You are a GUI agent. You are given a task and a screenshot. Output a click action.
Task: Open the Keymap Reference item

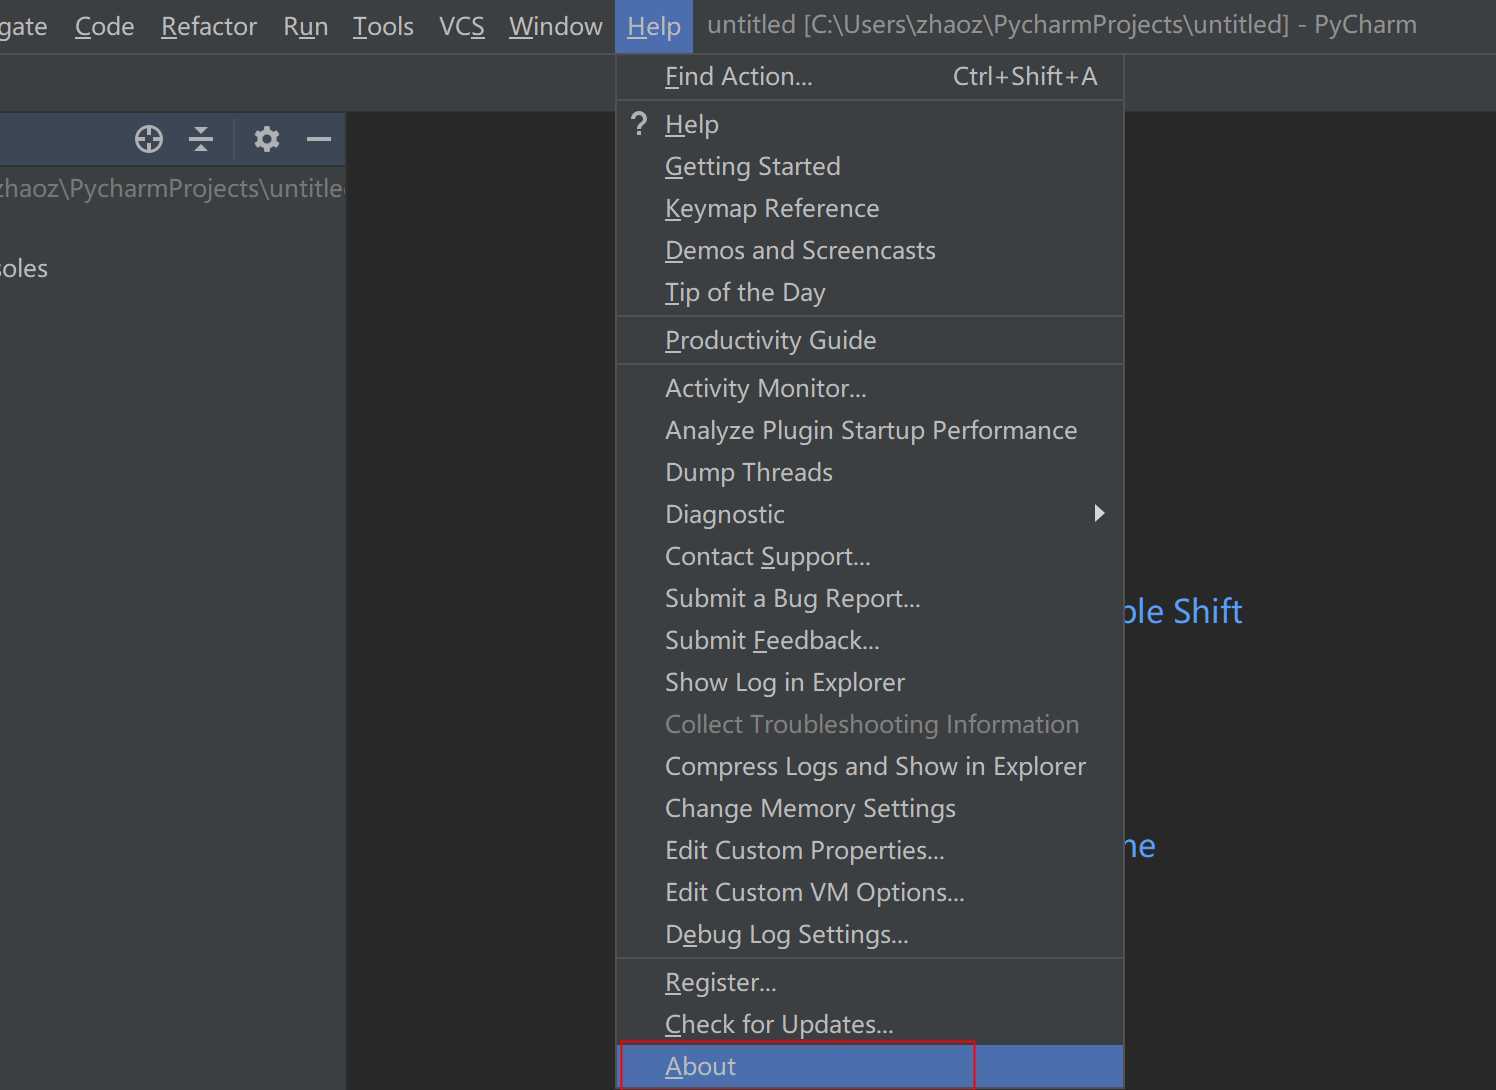pos(772,209)
